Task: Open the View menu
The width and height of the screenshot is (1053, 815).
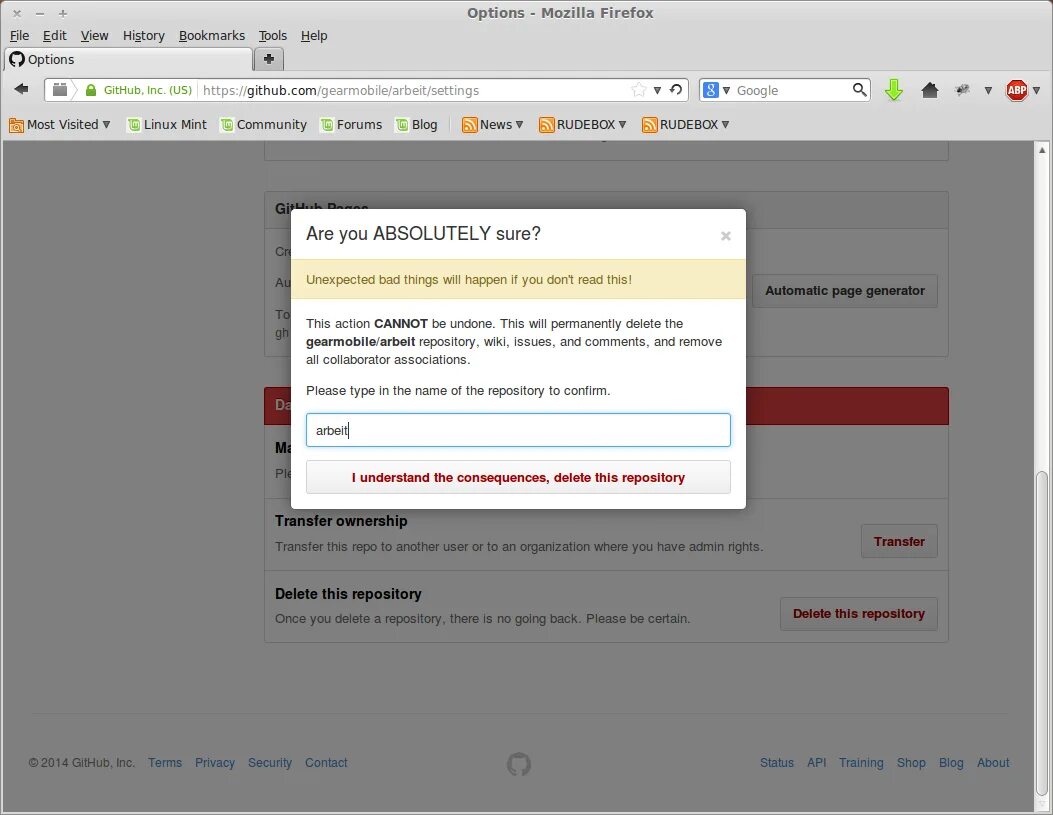Action: pos(94,36)
